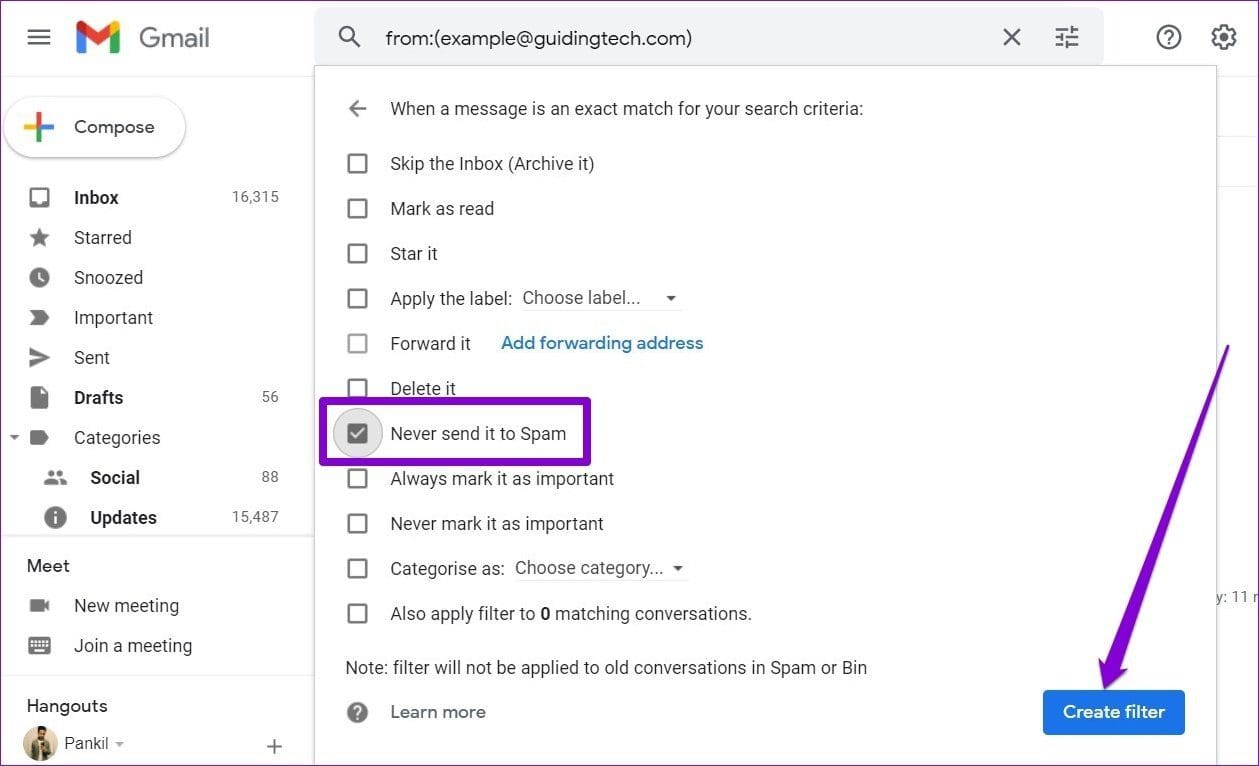Click the Social people icon
The width and height of the screenshot is (1259, 766).
click(55, 478)
